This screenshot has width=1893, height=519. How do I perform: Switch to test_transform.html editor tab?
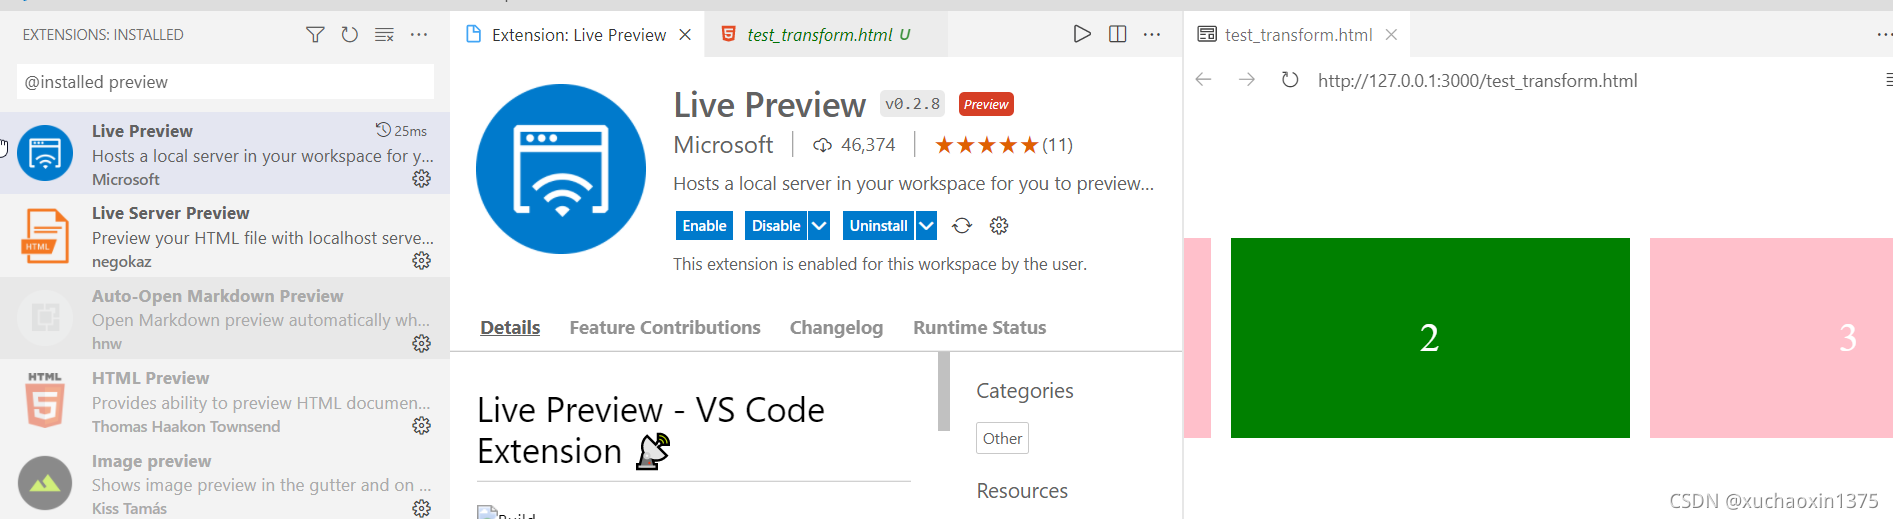[828, 35]
